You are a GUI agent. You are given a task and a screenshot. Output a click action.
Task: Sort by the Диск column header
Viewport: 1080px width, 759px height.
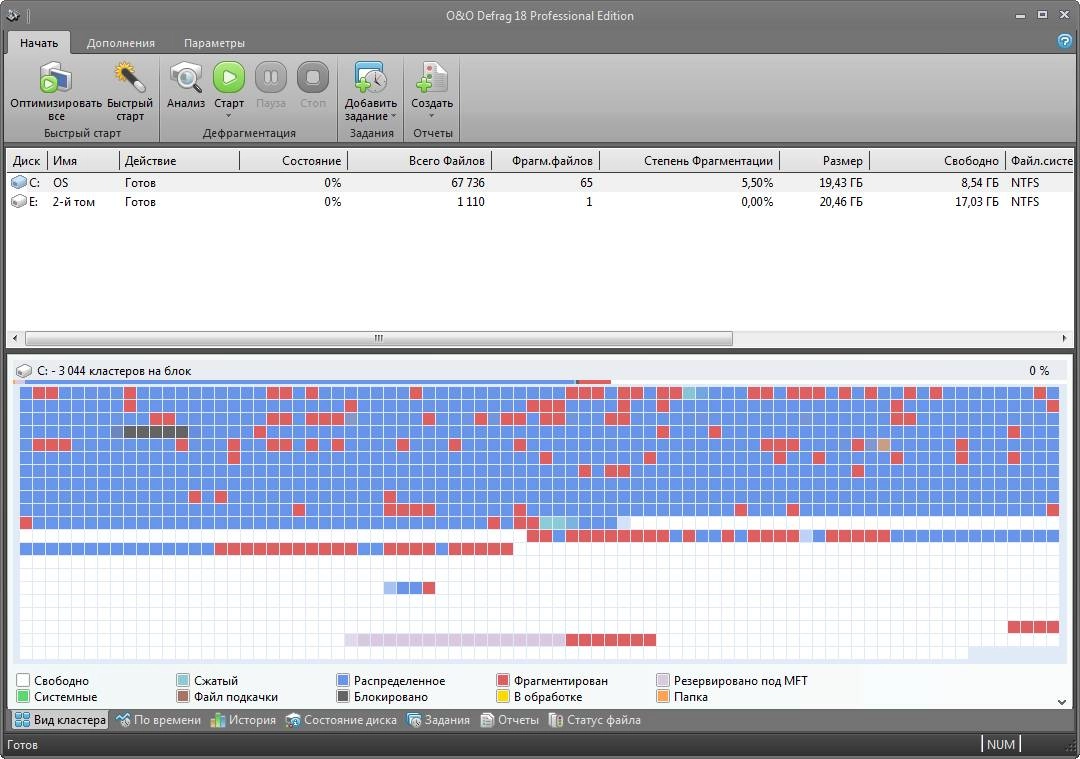point(26,160)
